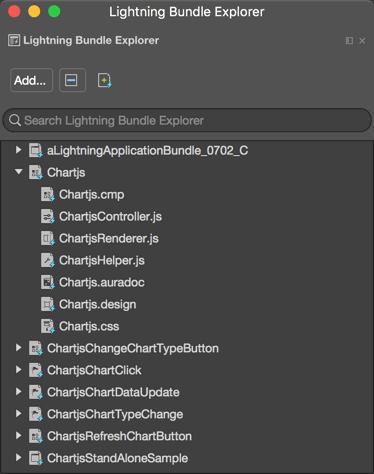Screen dimensions: 374x474
Task: Expand the ChartjsRefreshChartButton node
Action: coord(19,436)
